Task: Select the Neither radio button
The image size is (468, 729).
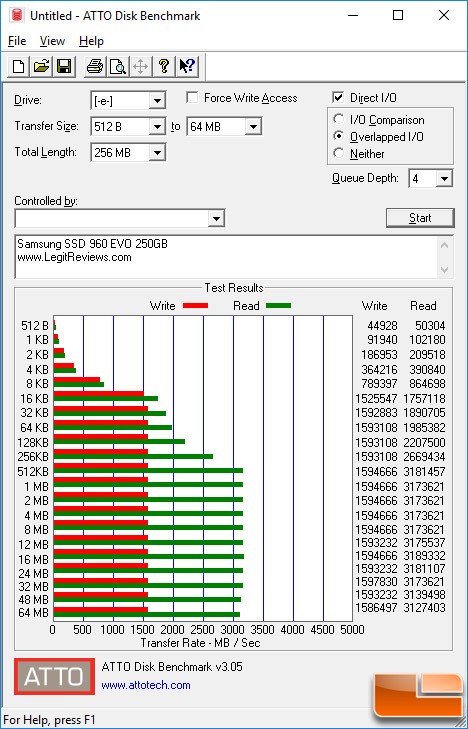Action: [x=339, y=153]
